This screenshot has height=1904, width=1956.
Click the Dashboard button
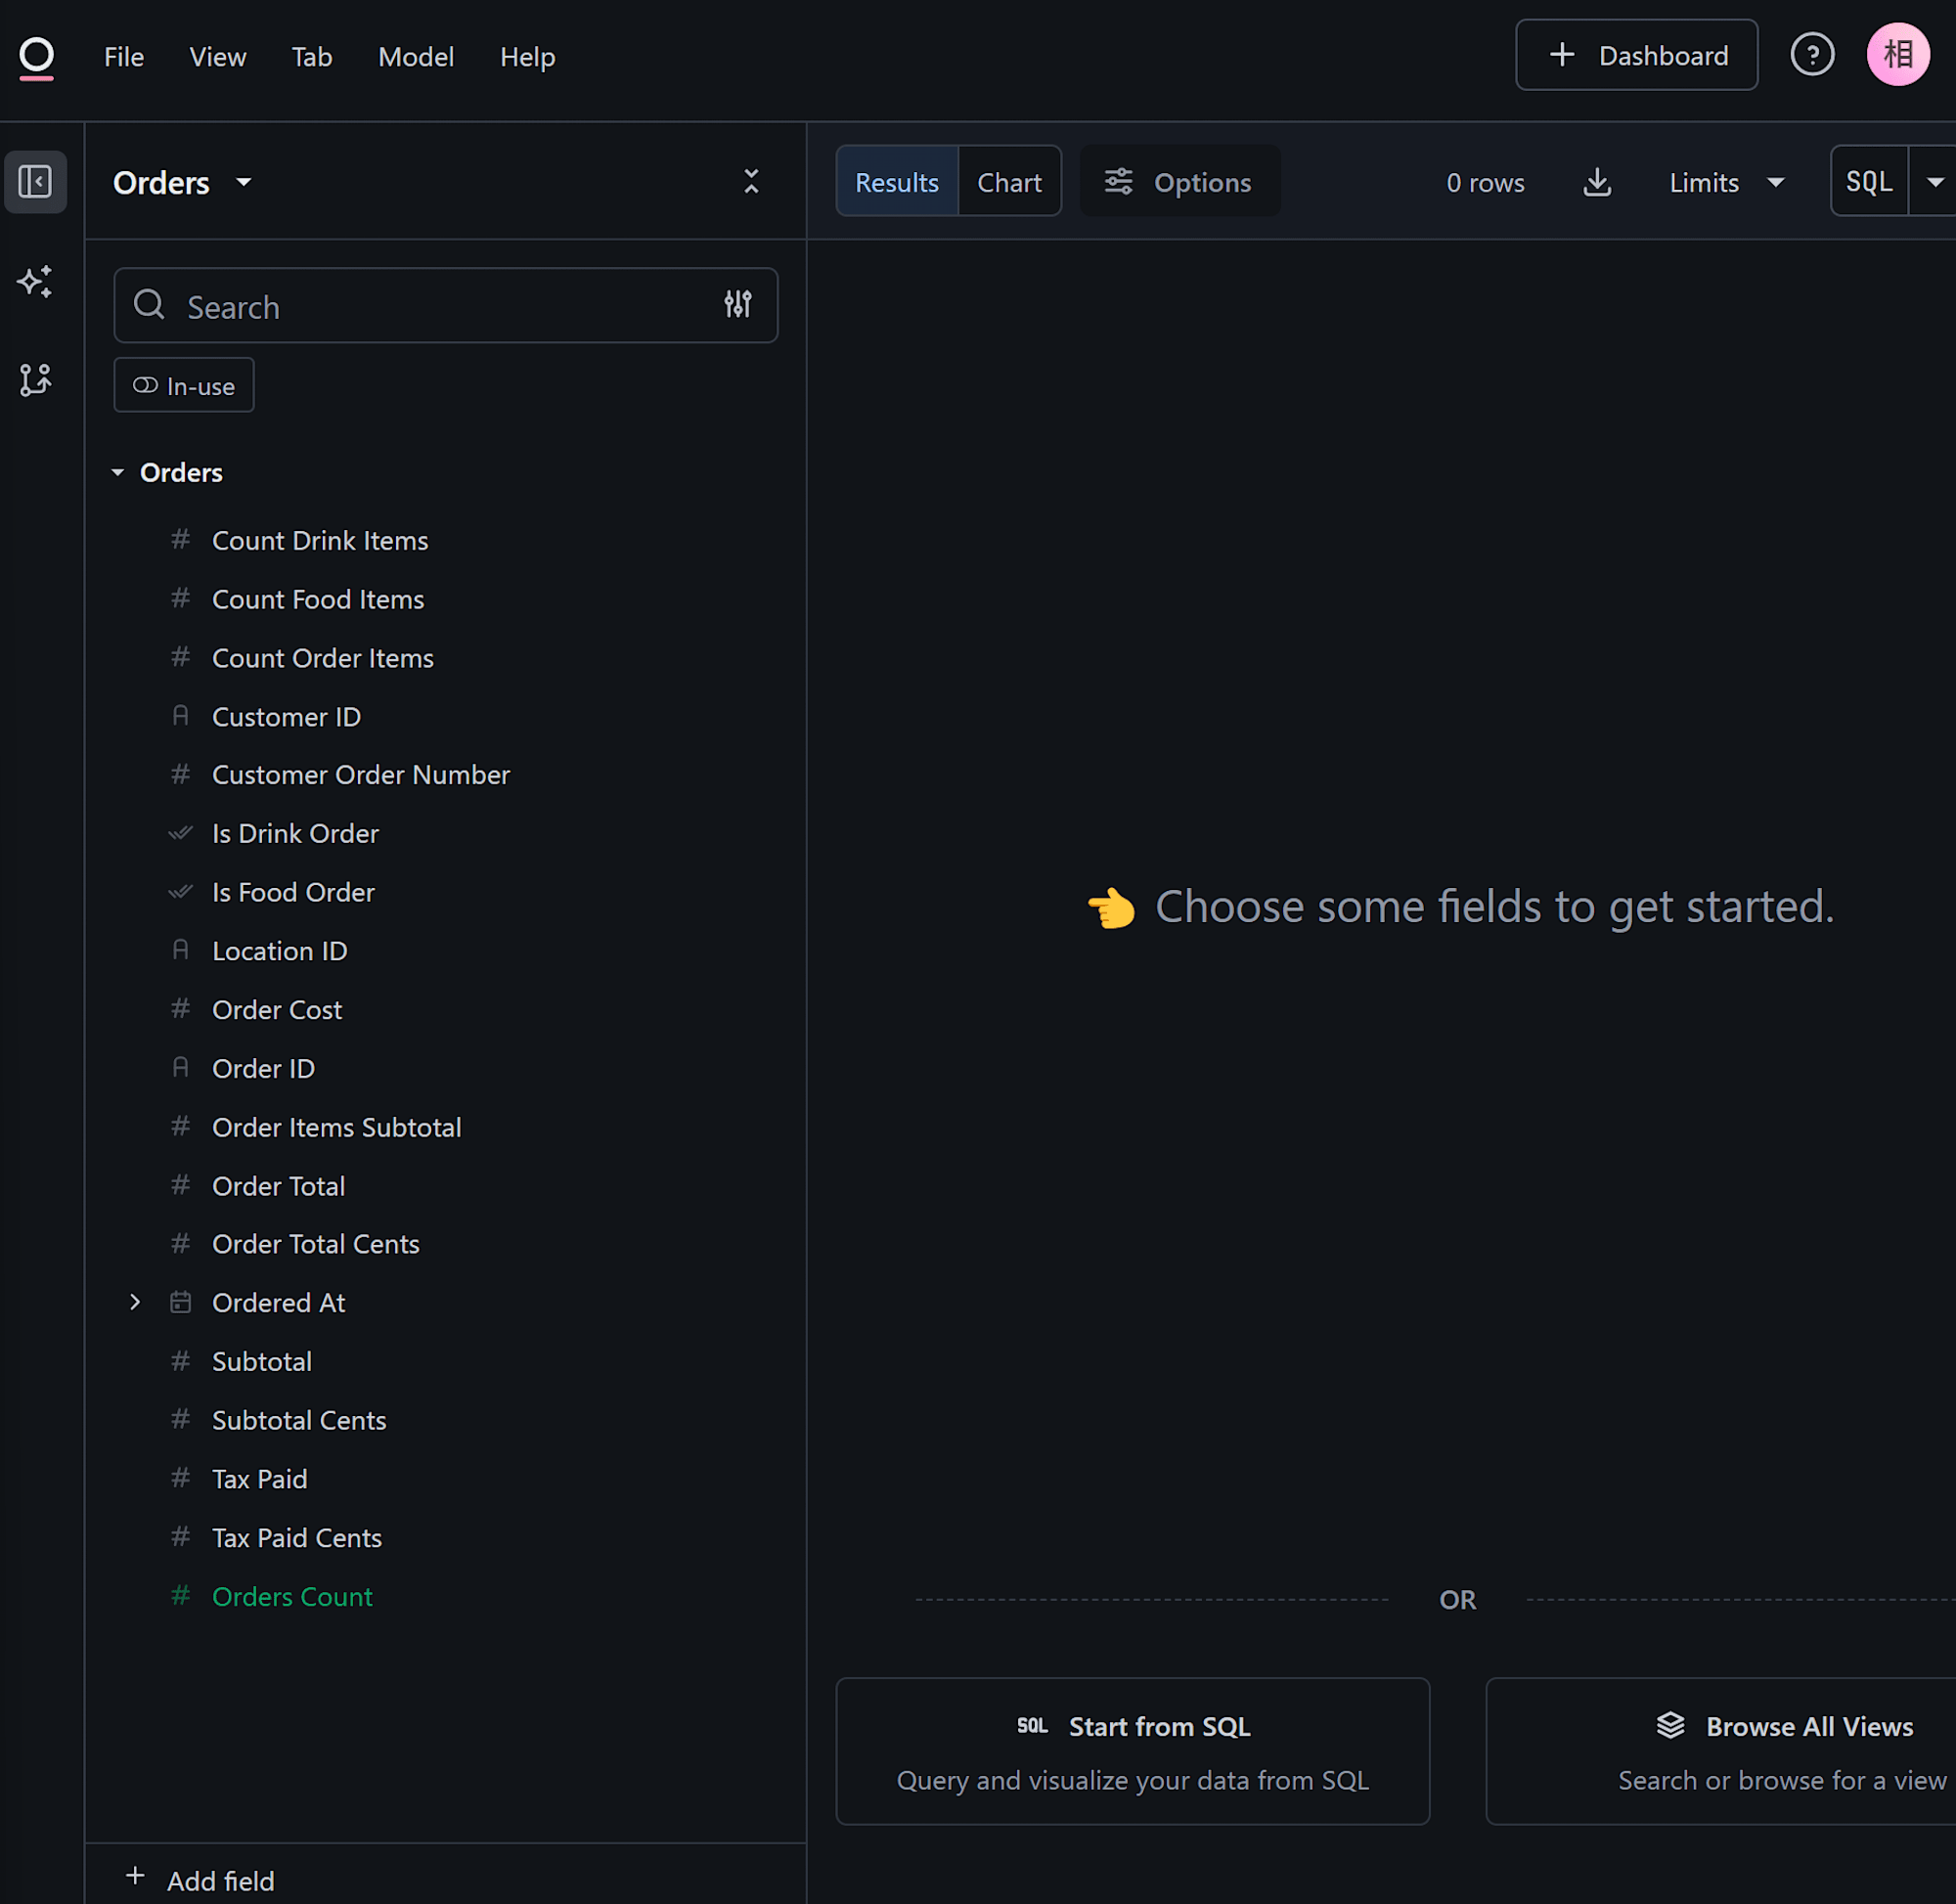(1636, 55)
